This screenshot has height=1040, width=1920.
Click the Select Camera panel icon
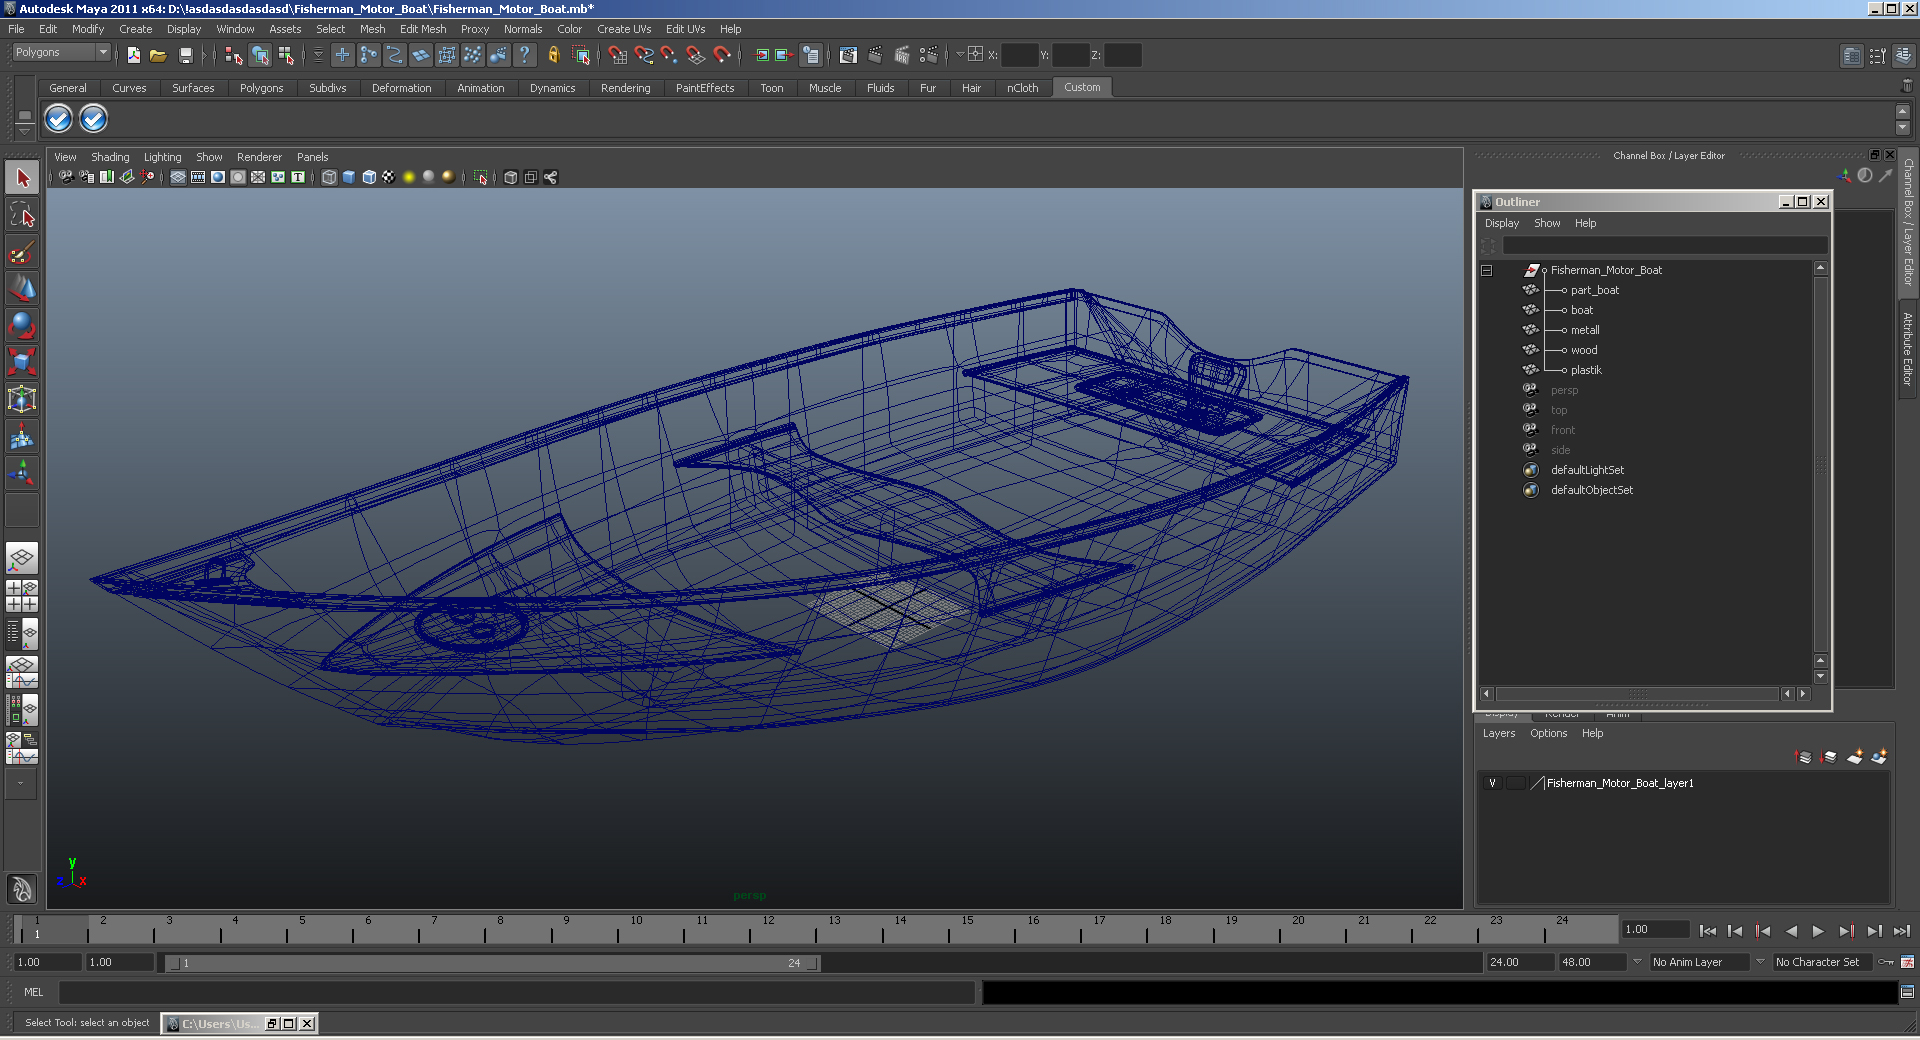pyautogui.click(x=66, y=177)
